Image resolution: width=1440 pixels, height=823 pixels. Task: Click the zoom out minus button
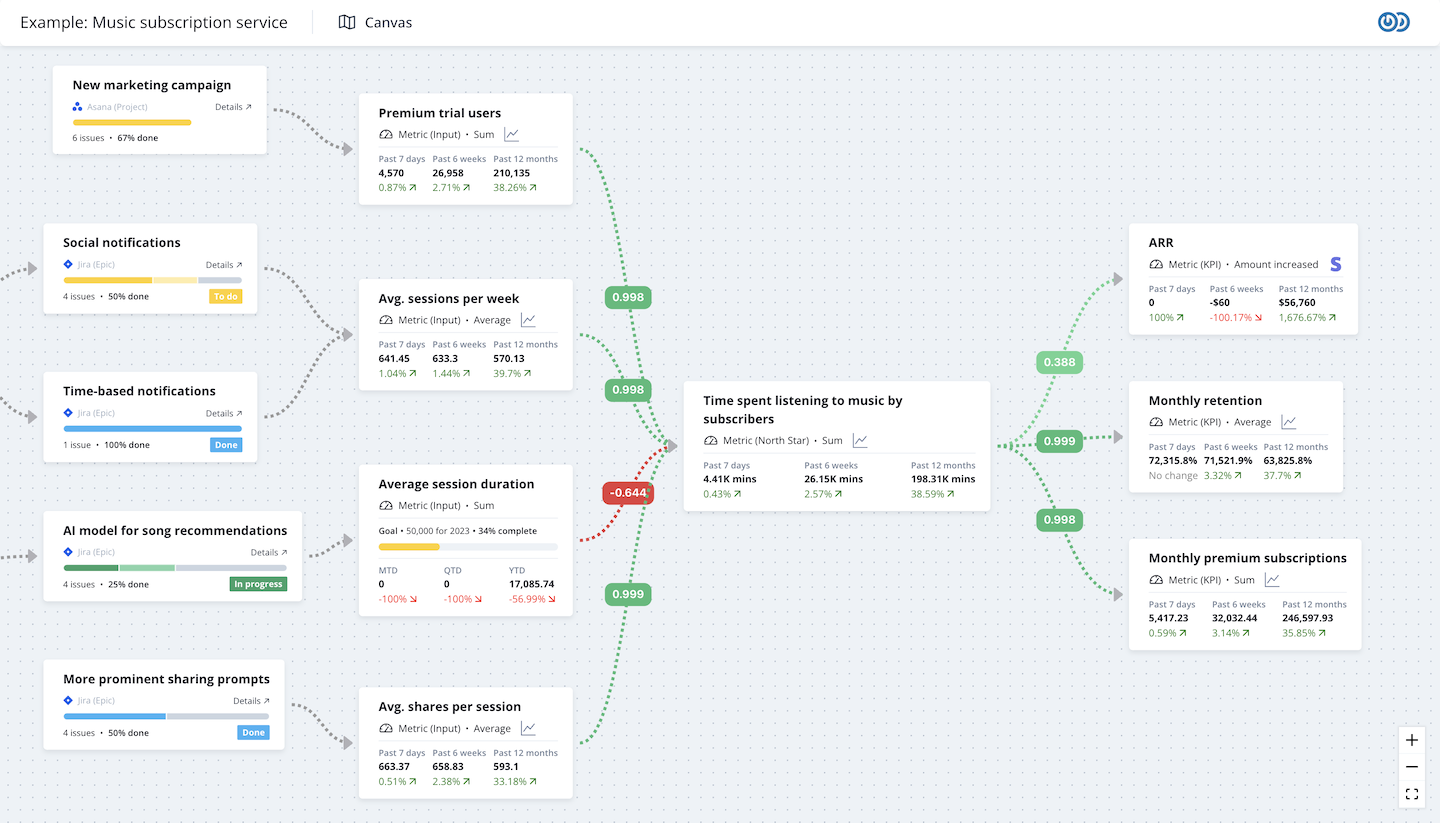[x=1411, y=767]
